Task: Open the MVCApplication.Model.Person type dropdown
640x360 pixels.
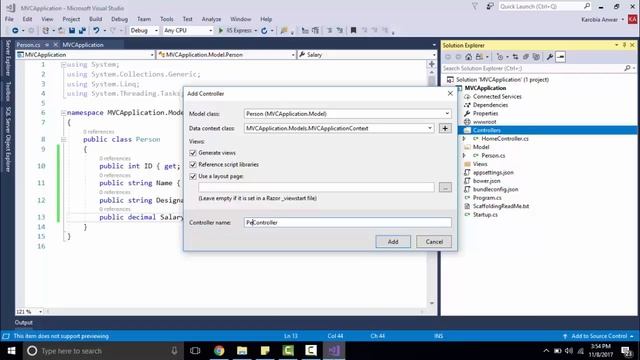Action: click(227, 55)
